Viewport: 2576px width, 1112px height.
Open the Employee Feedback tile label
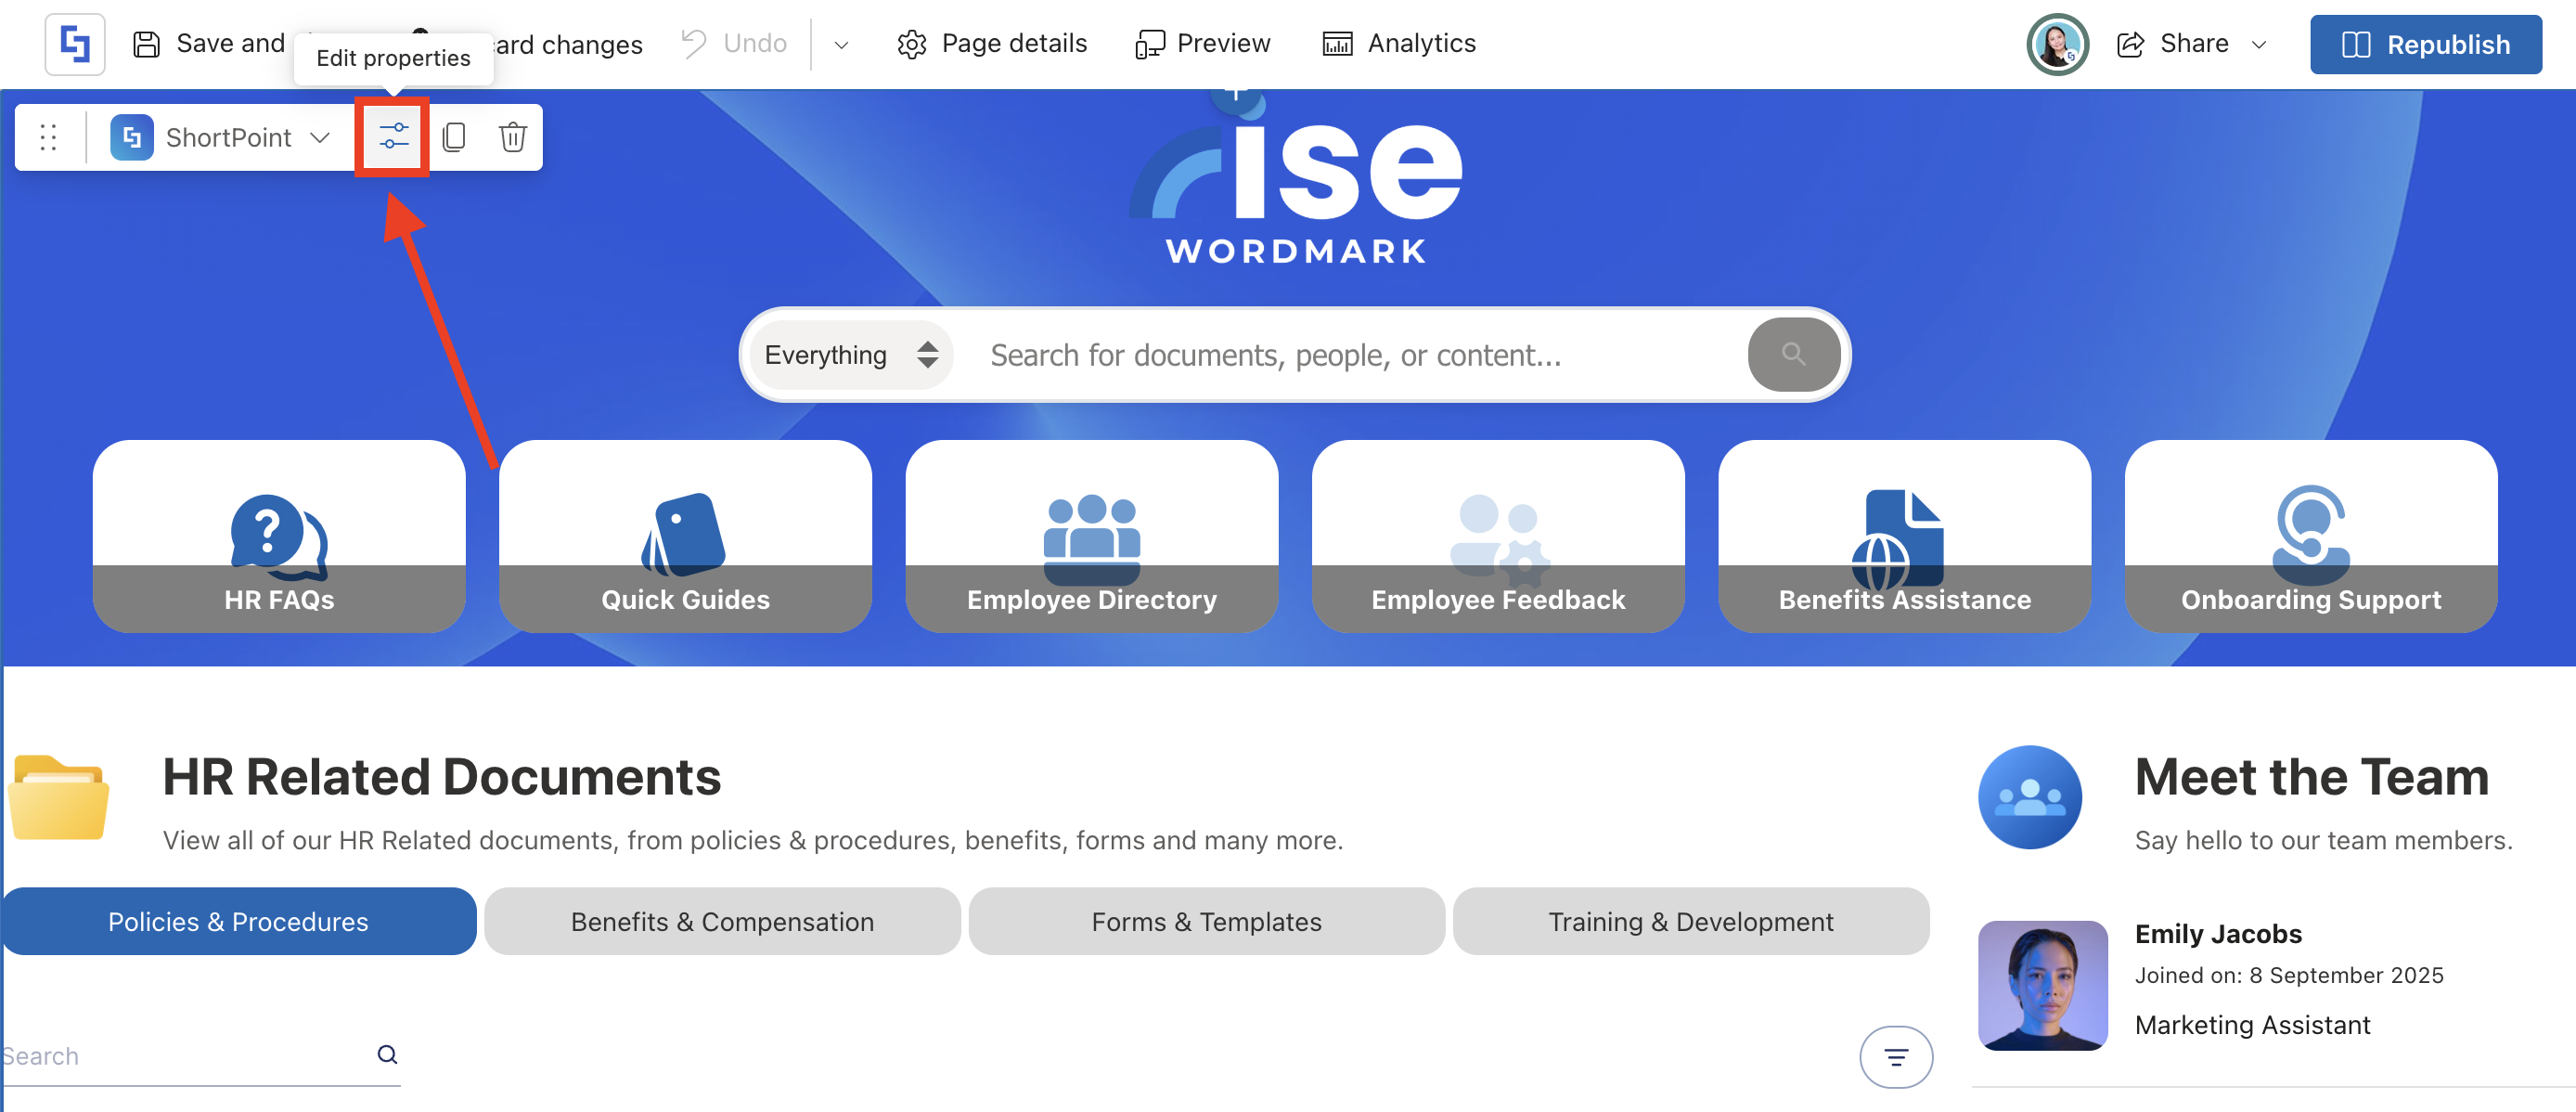point(1497,599)
